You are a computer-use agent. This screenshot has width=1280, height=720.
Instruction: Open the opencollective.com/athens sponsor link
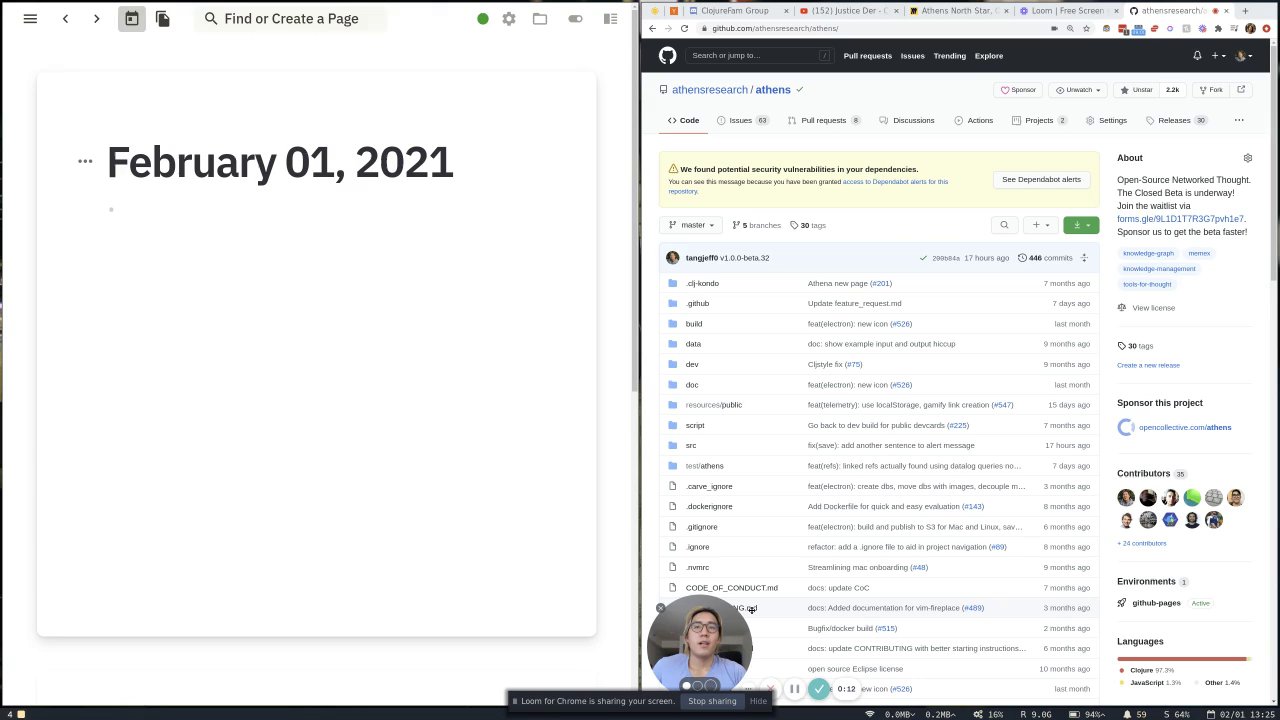click(x=1185, y=427)
